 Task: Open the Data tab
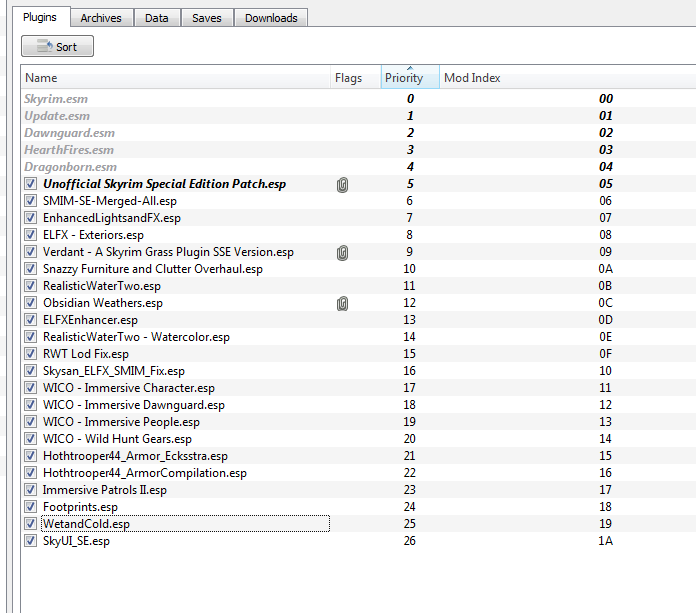pyautogui.click(x=157, y=18)
